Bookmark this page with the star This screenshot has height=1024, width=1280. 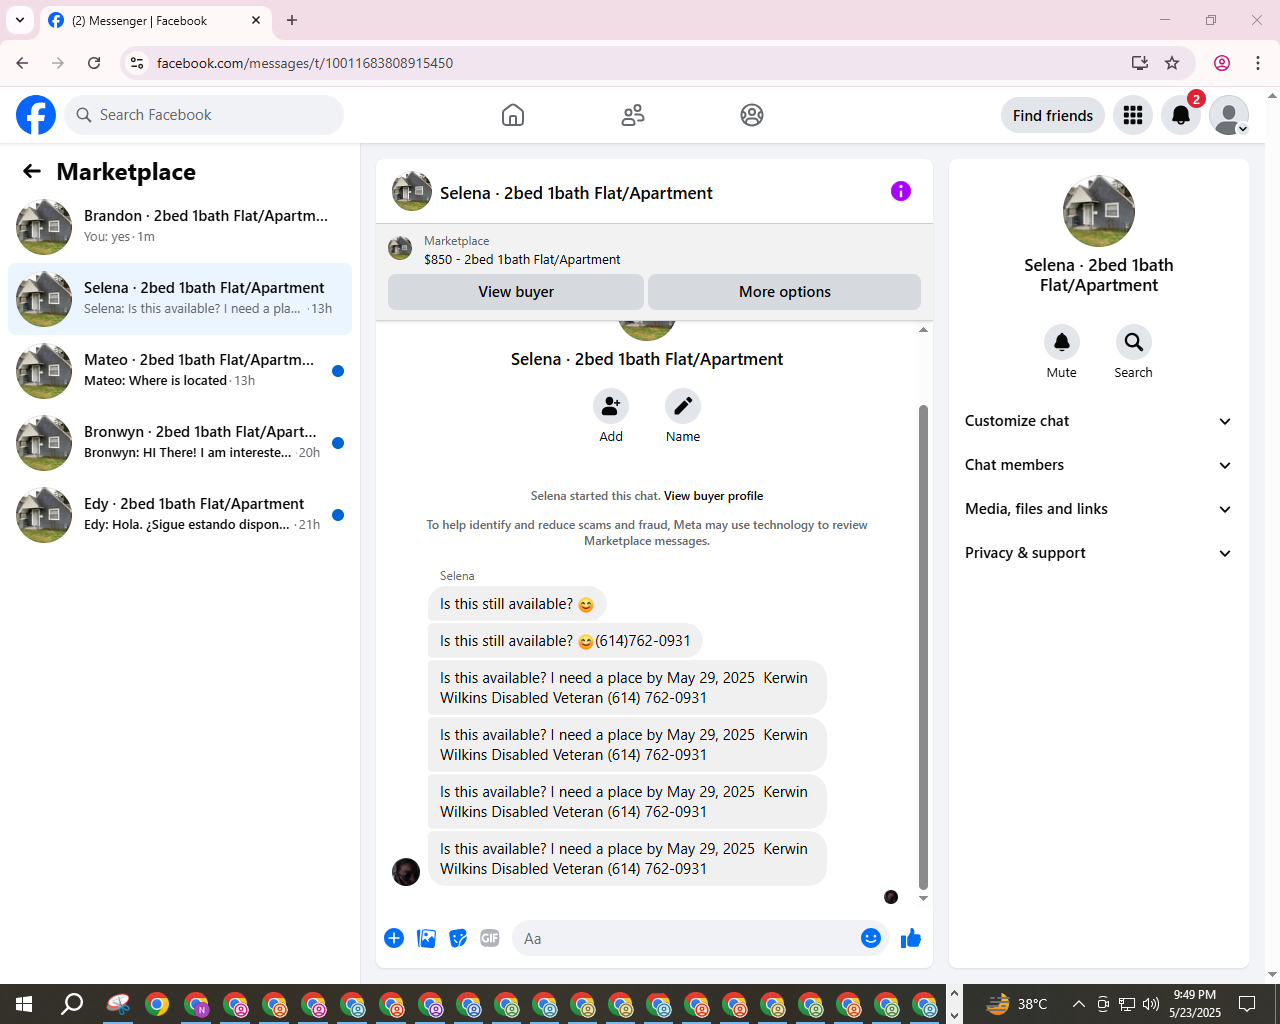(1172, 63)
